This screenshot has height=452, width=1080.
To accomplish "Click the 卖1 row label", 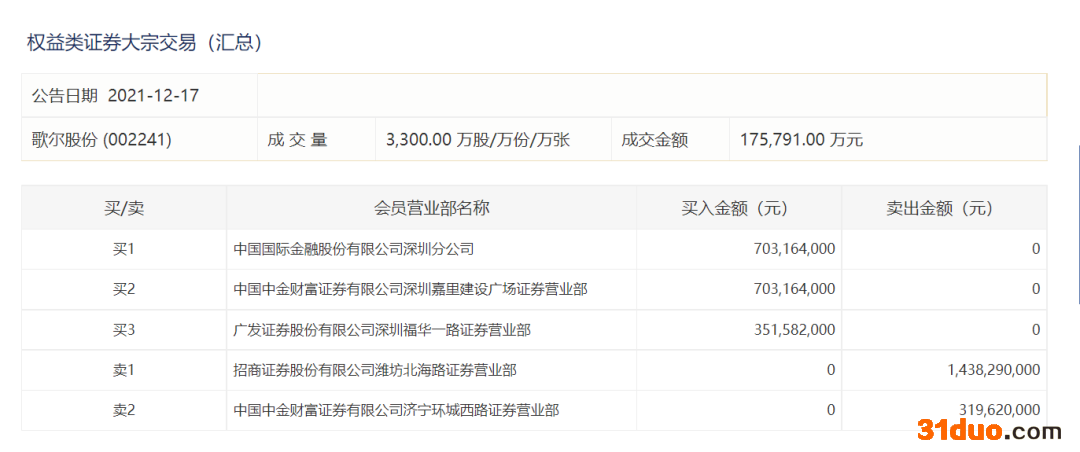I will (x=124, y=370).
